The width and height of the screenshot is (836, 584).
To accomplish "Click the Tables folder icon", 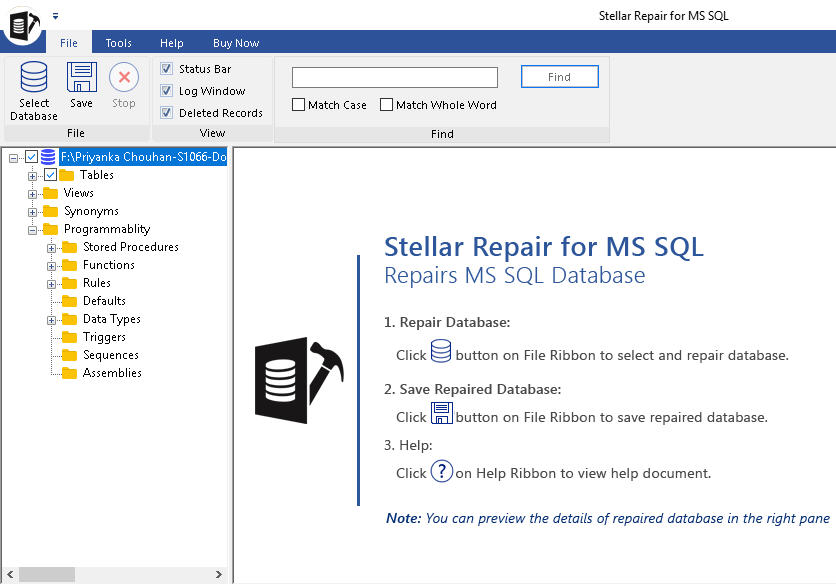I will 67,175.
